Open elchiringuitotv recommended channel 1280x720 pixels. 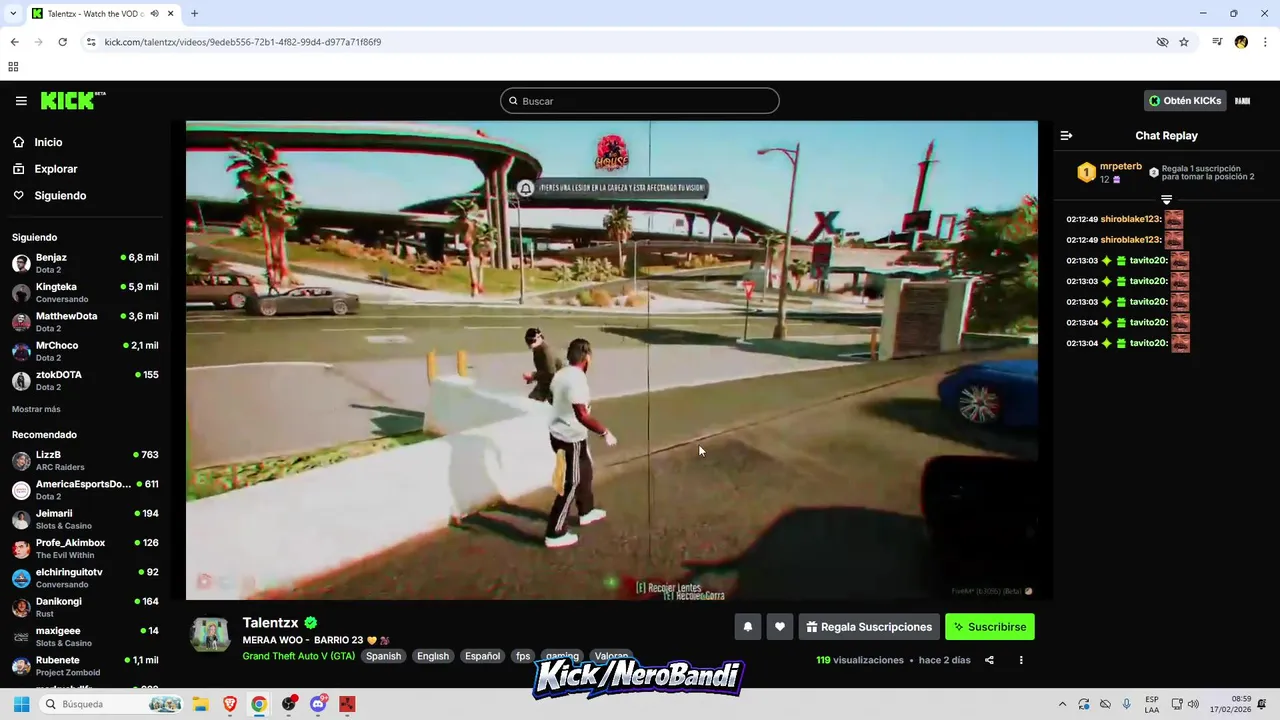85,578
